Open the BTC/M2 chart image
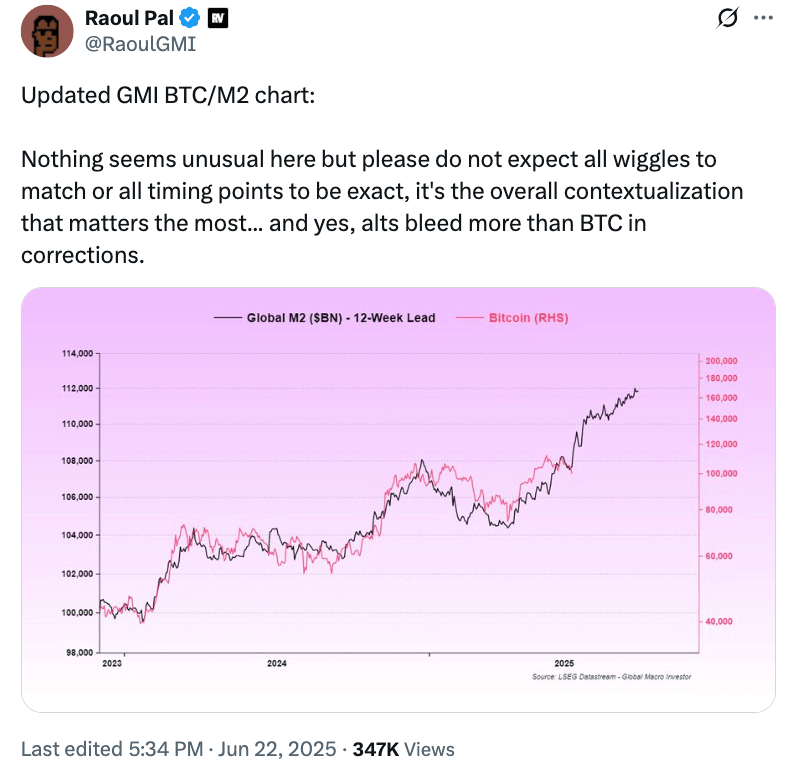793x783 pixels. point(398,499)
